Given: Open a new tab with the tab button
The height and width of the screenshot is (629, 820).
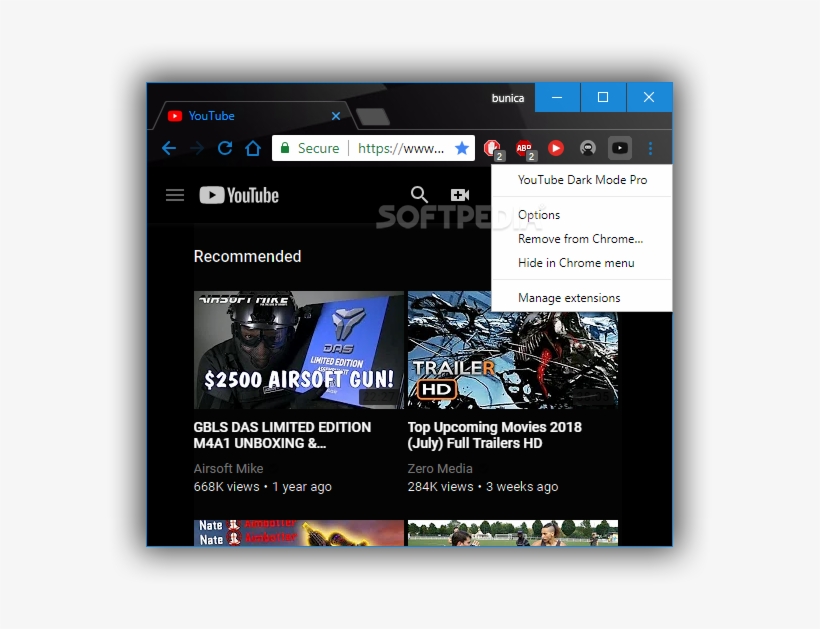Looking at the screenshot, I should (x=372, y=117).
